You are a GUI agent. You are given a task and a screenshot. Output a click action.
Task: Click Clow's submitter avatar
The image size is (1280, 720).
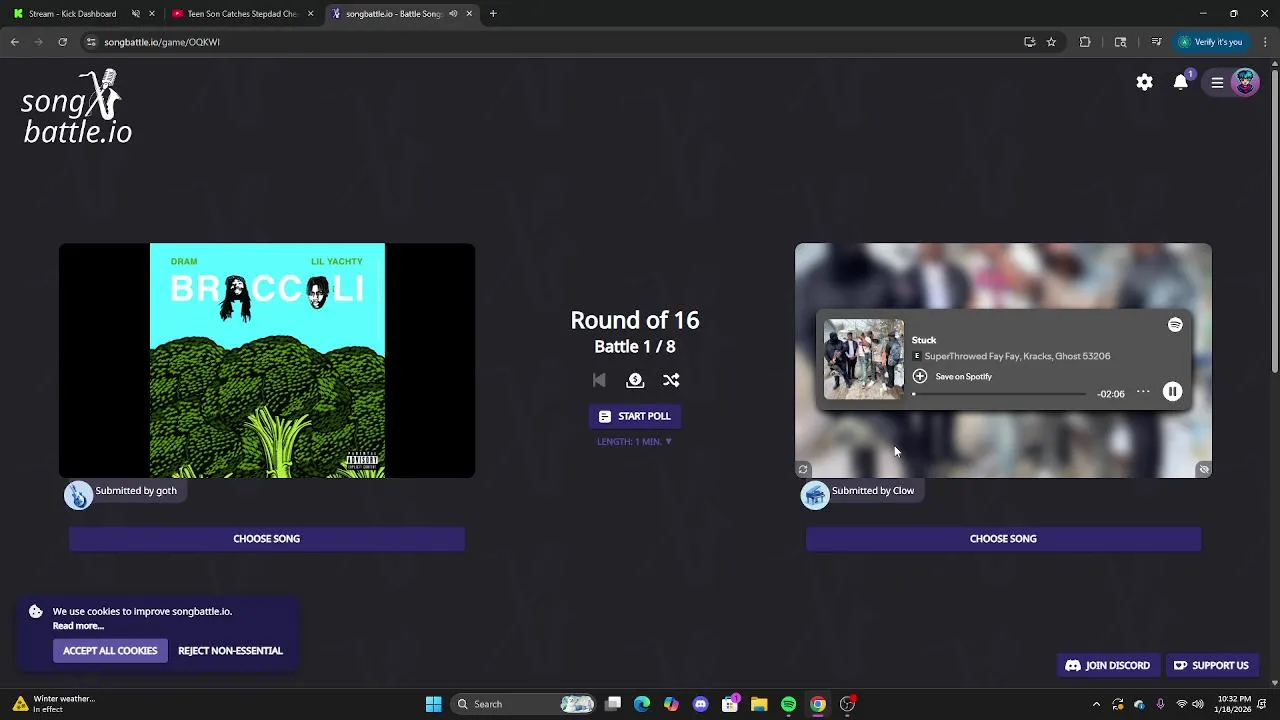(815, 495)
